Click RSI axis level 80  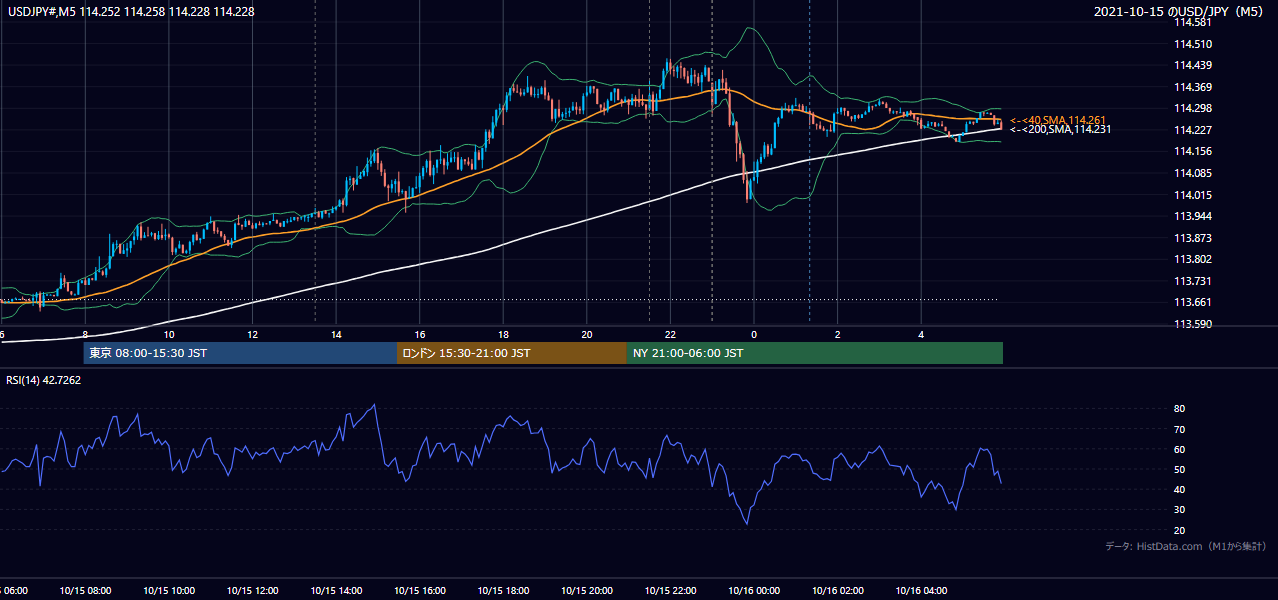click(x=1179, y=409)
